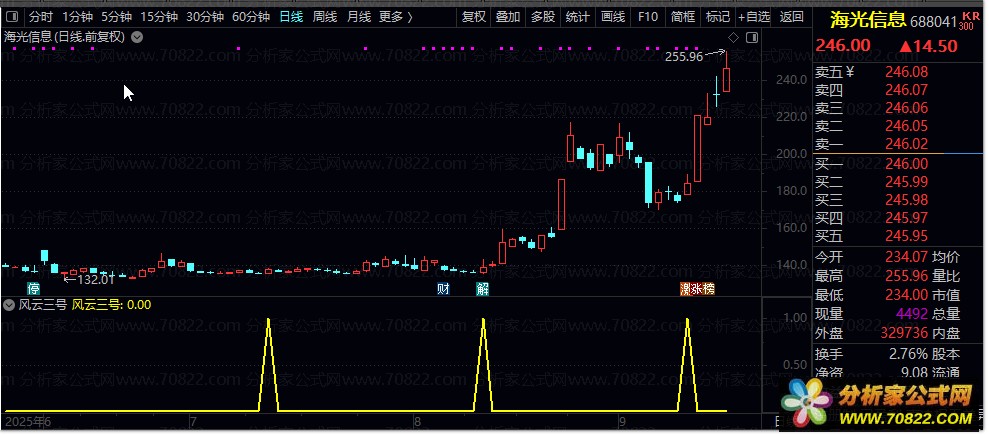Image resolution: width=989 pixels, height=435 pixels.
Task: Click the current price 246.00 heading
Action: [843, 45]
